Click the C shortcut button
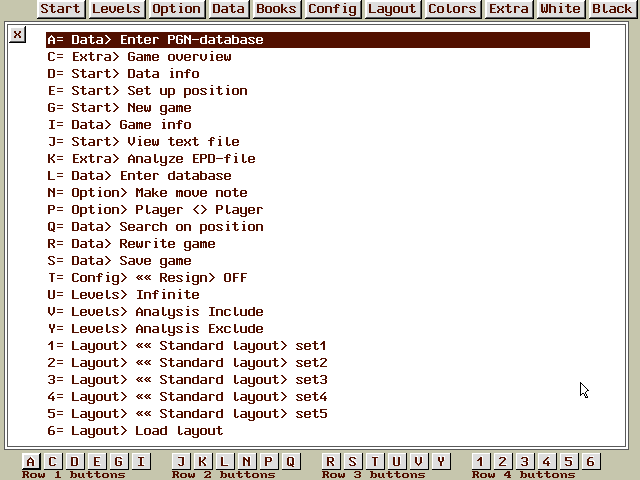 [x=52, y=461]
